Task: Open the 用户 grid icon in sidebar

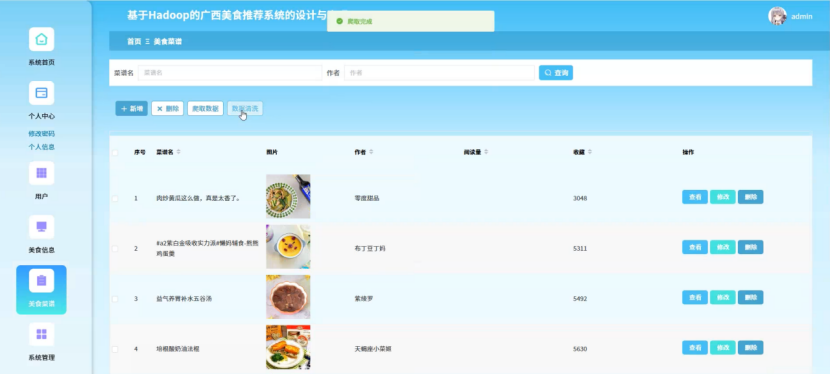Action: tap(41, 173)
